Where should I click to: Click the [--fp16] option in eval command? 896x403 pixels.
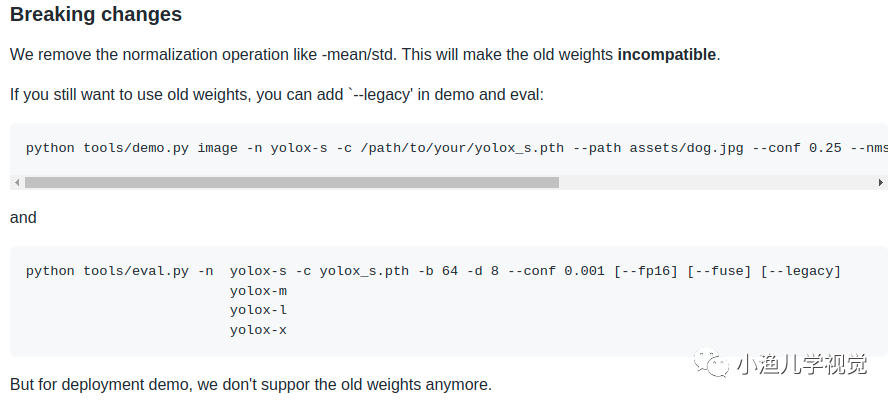point(646,271)
